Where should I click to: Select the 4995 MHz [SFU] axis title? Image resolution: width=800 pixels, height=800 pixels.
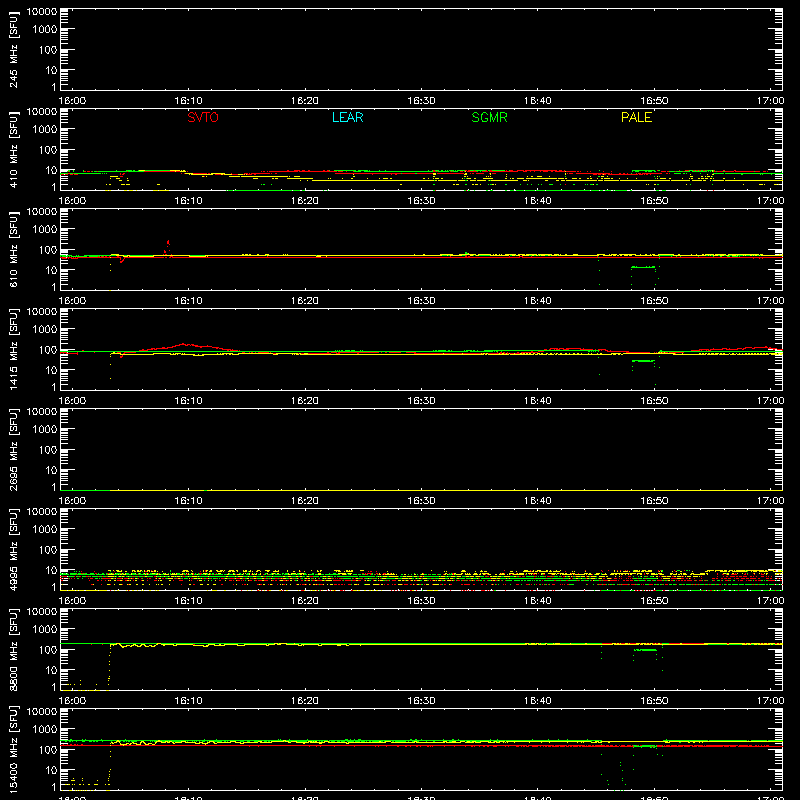pyautogui.click(x=13, y=549)
